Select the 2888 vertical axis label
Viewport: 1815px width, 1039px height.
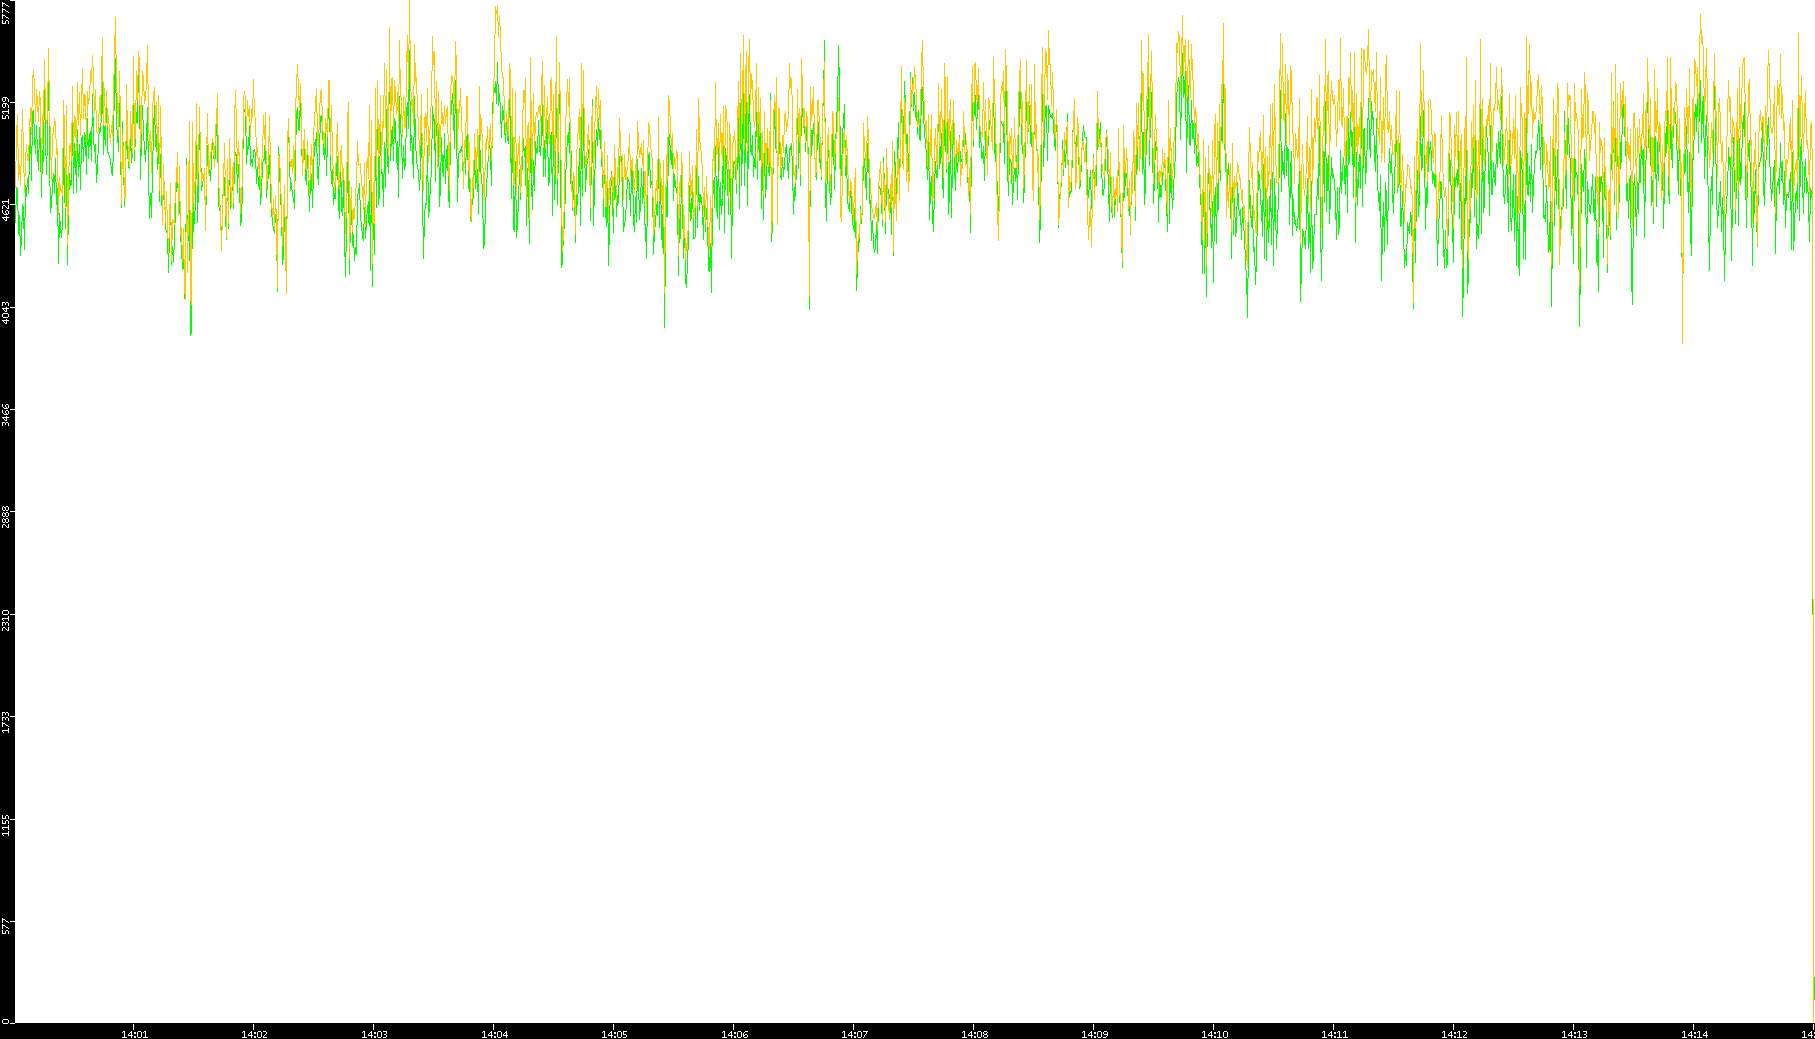click(7, 518)
